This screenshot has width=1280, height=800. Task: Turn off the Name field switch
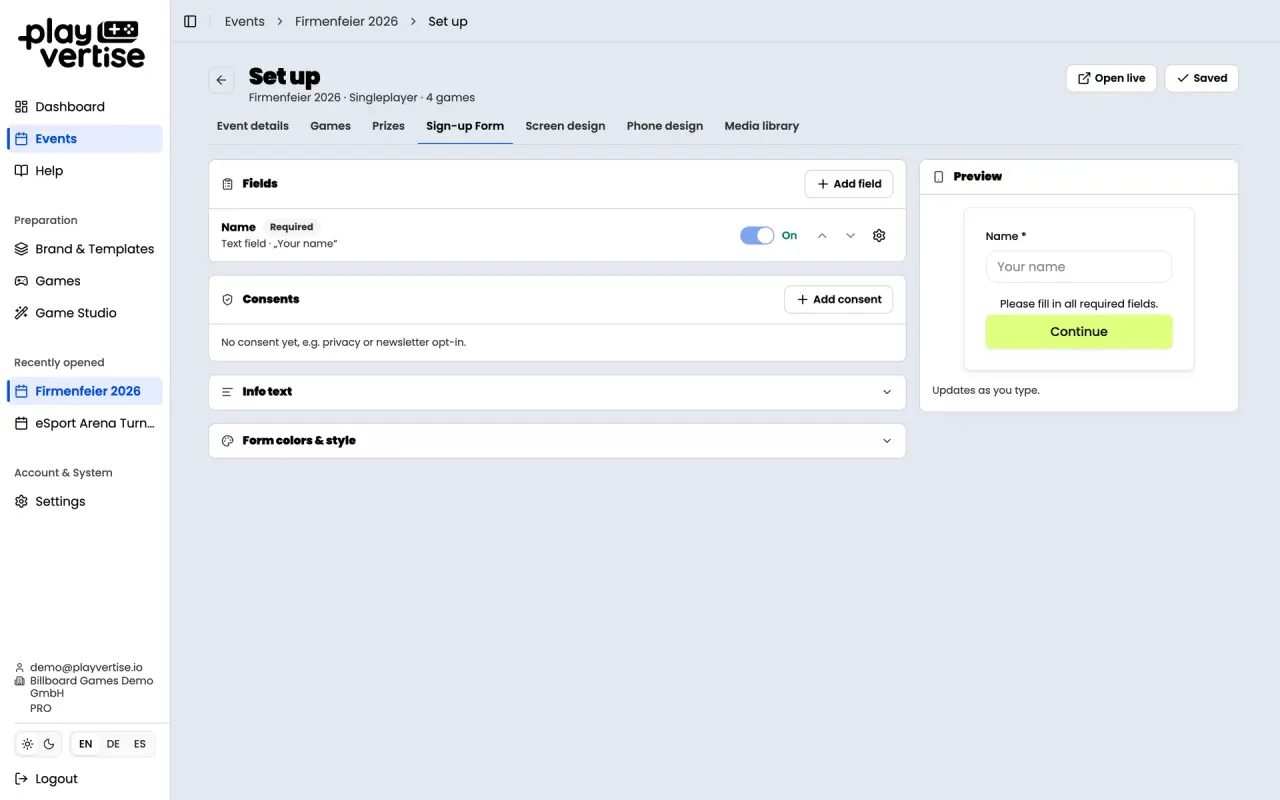[x=757, y=236]
